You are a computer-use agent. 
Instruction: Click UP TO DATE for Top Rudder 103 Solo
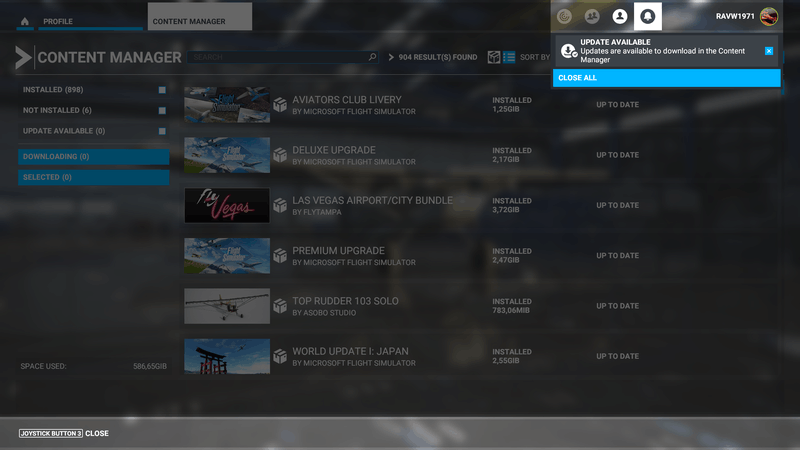(x=617, y=306)
